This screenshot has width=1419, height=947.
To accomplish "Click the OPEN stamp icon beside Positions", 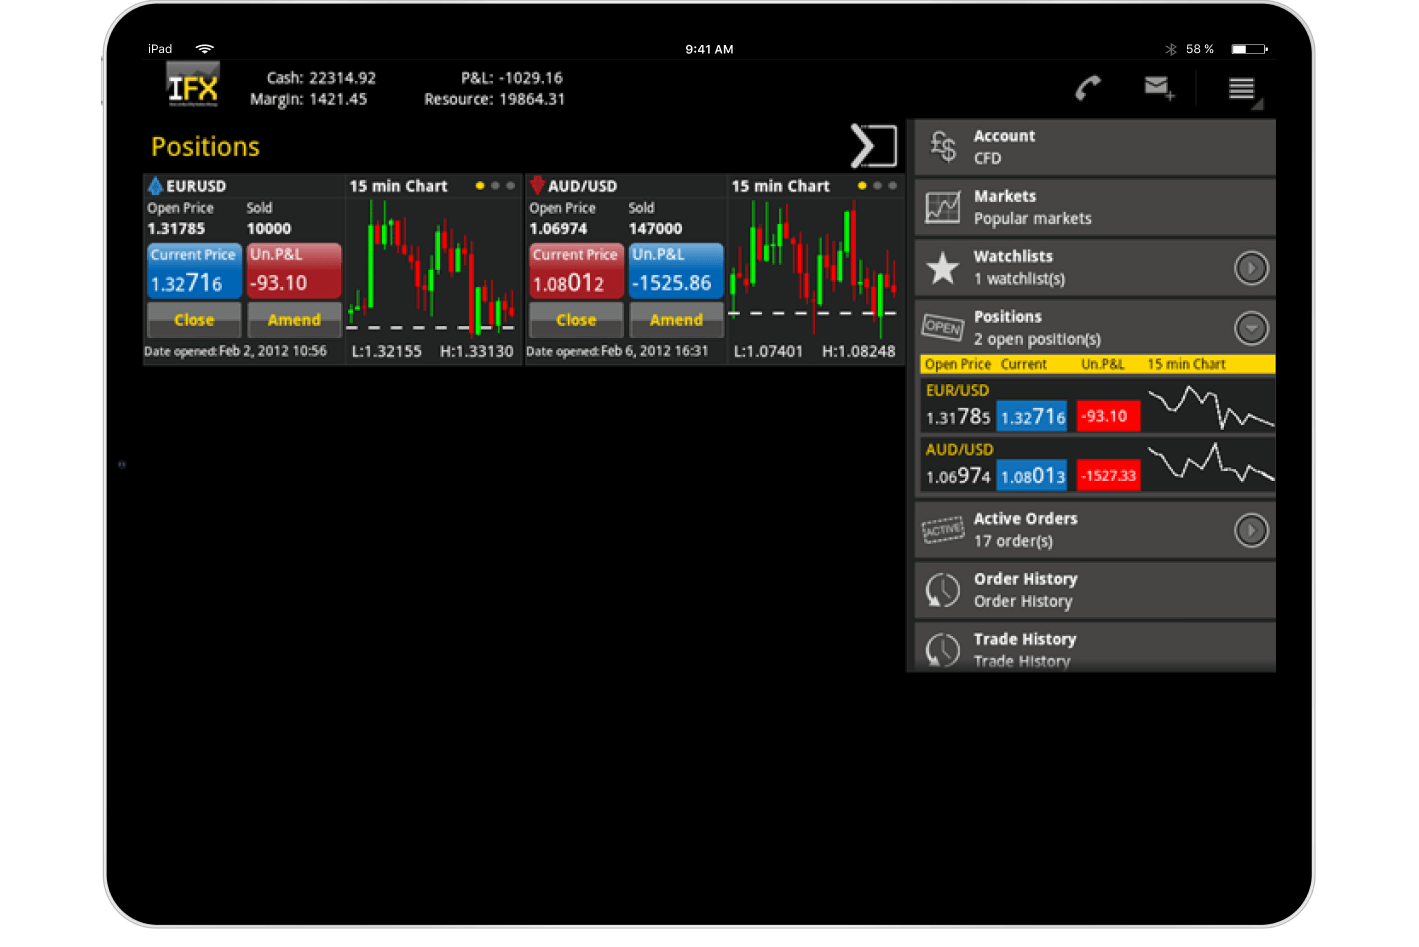I will [941, 327].
